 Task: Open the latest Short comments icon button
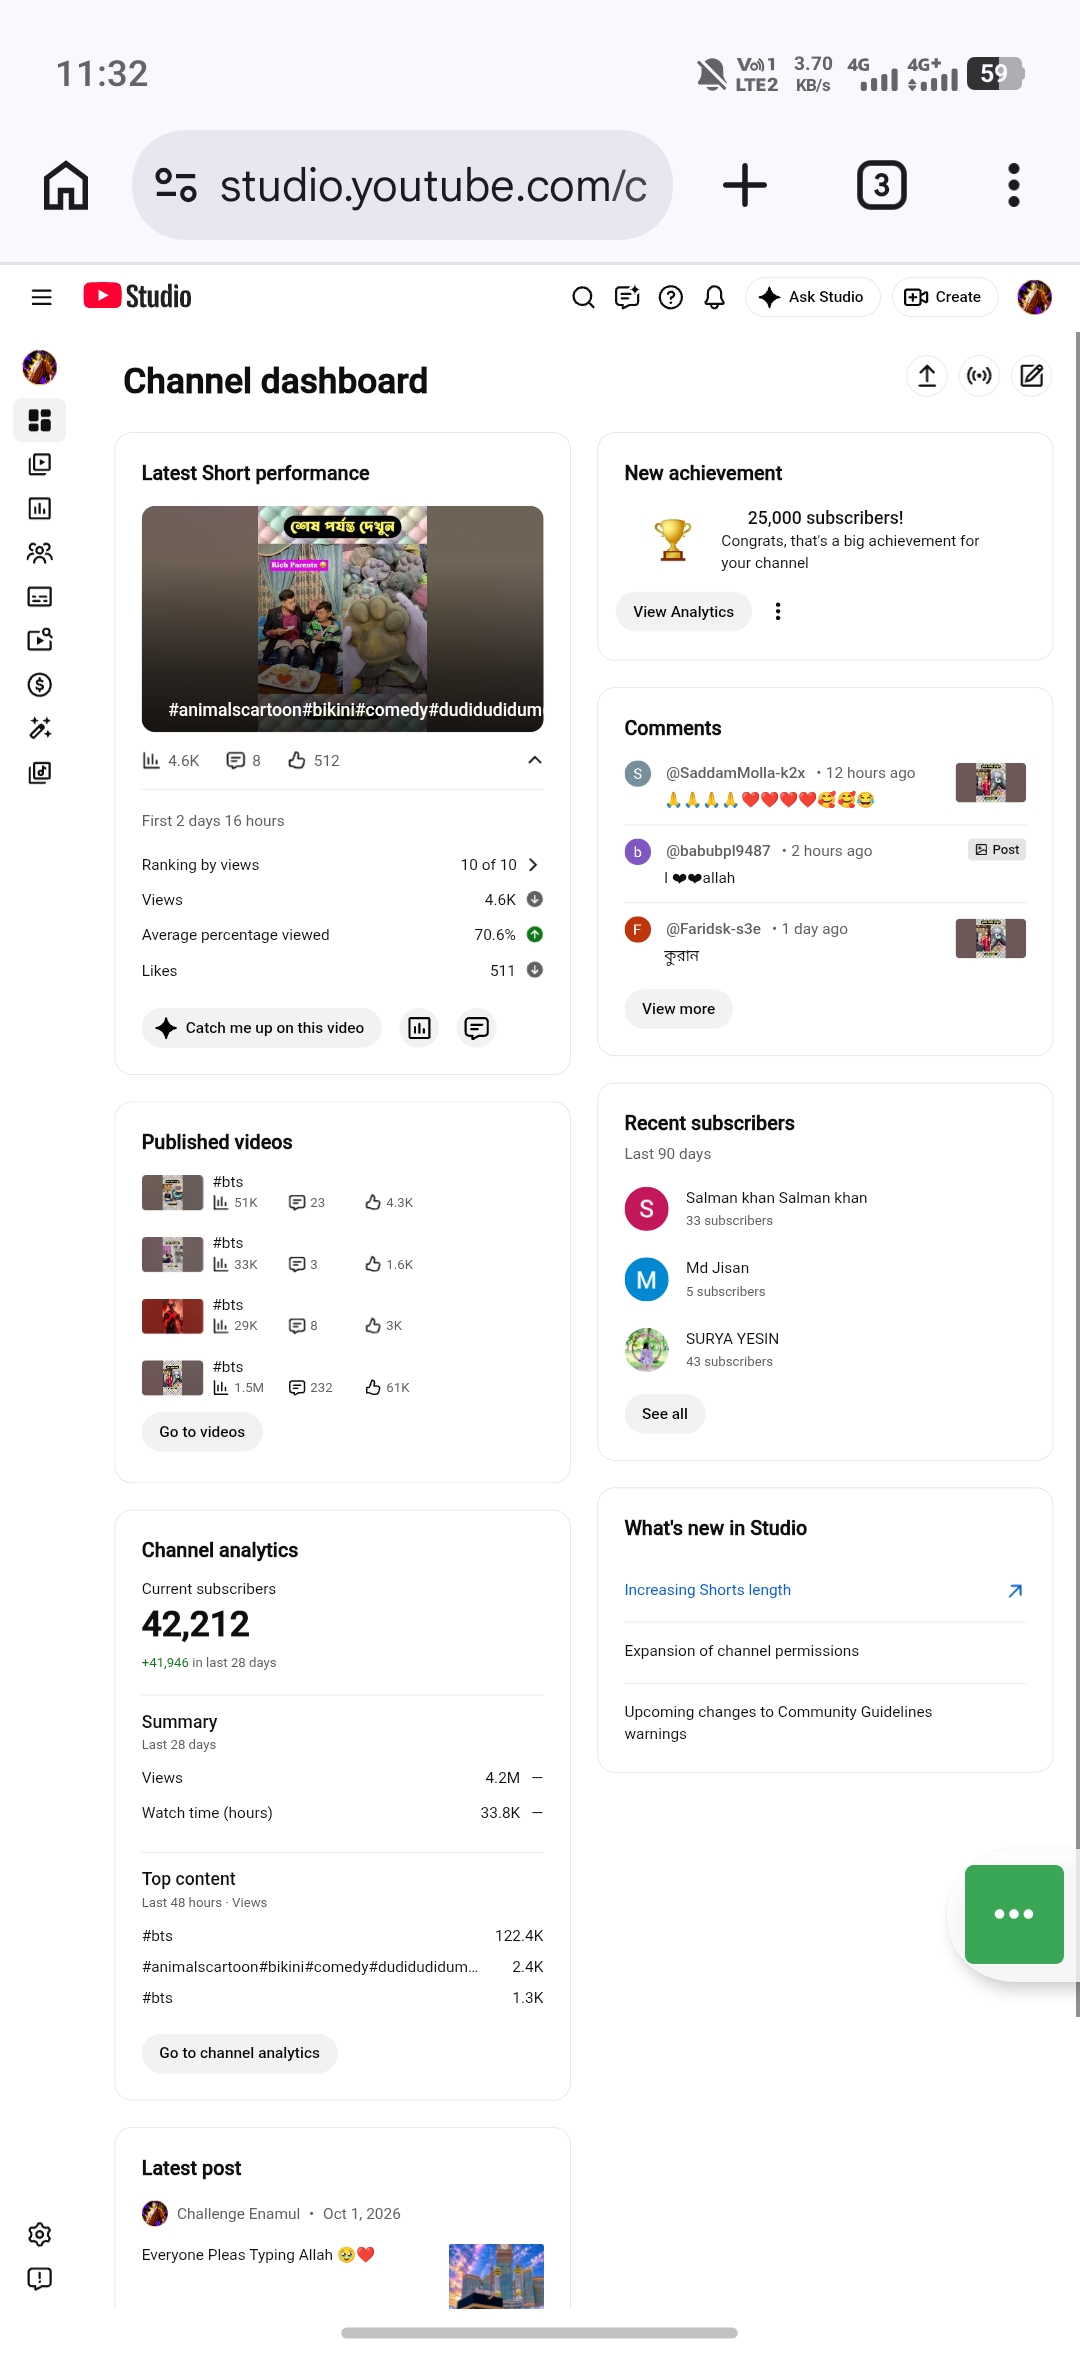coord(477,1028)
